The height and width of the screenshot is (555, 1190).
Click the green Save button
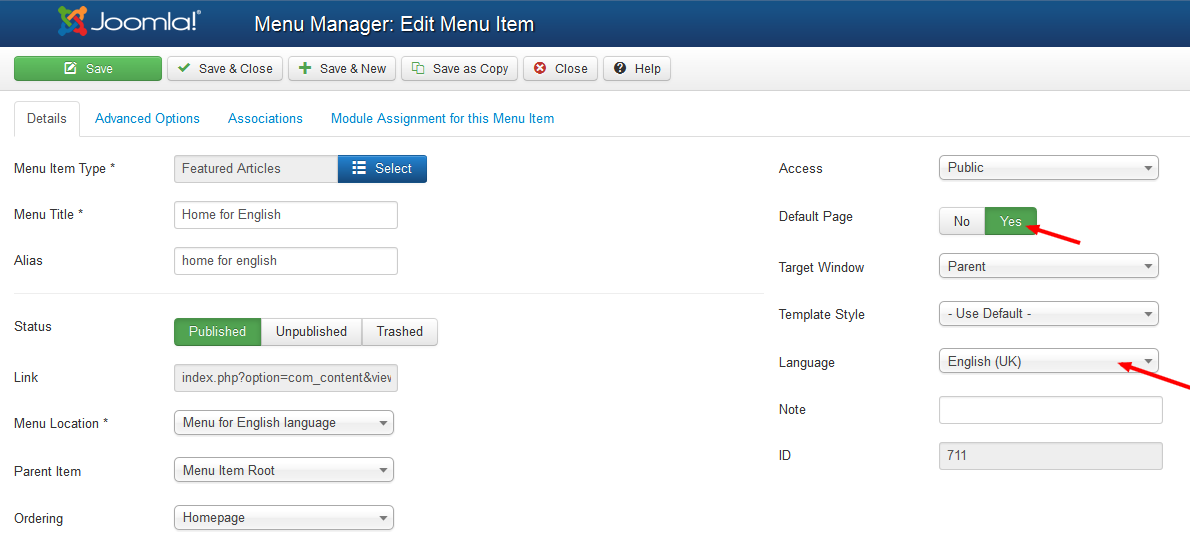88,68
